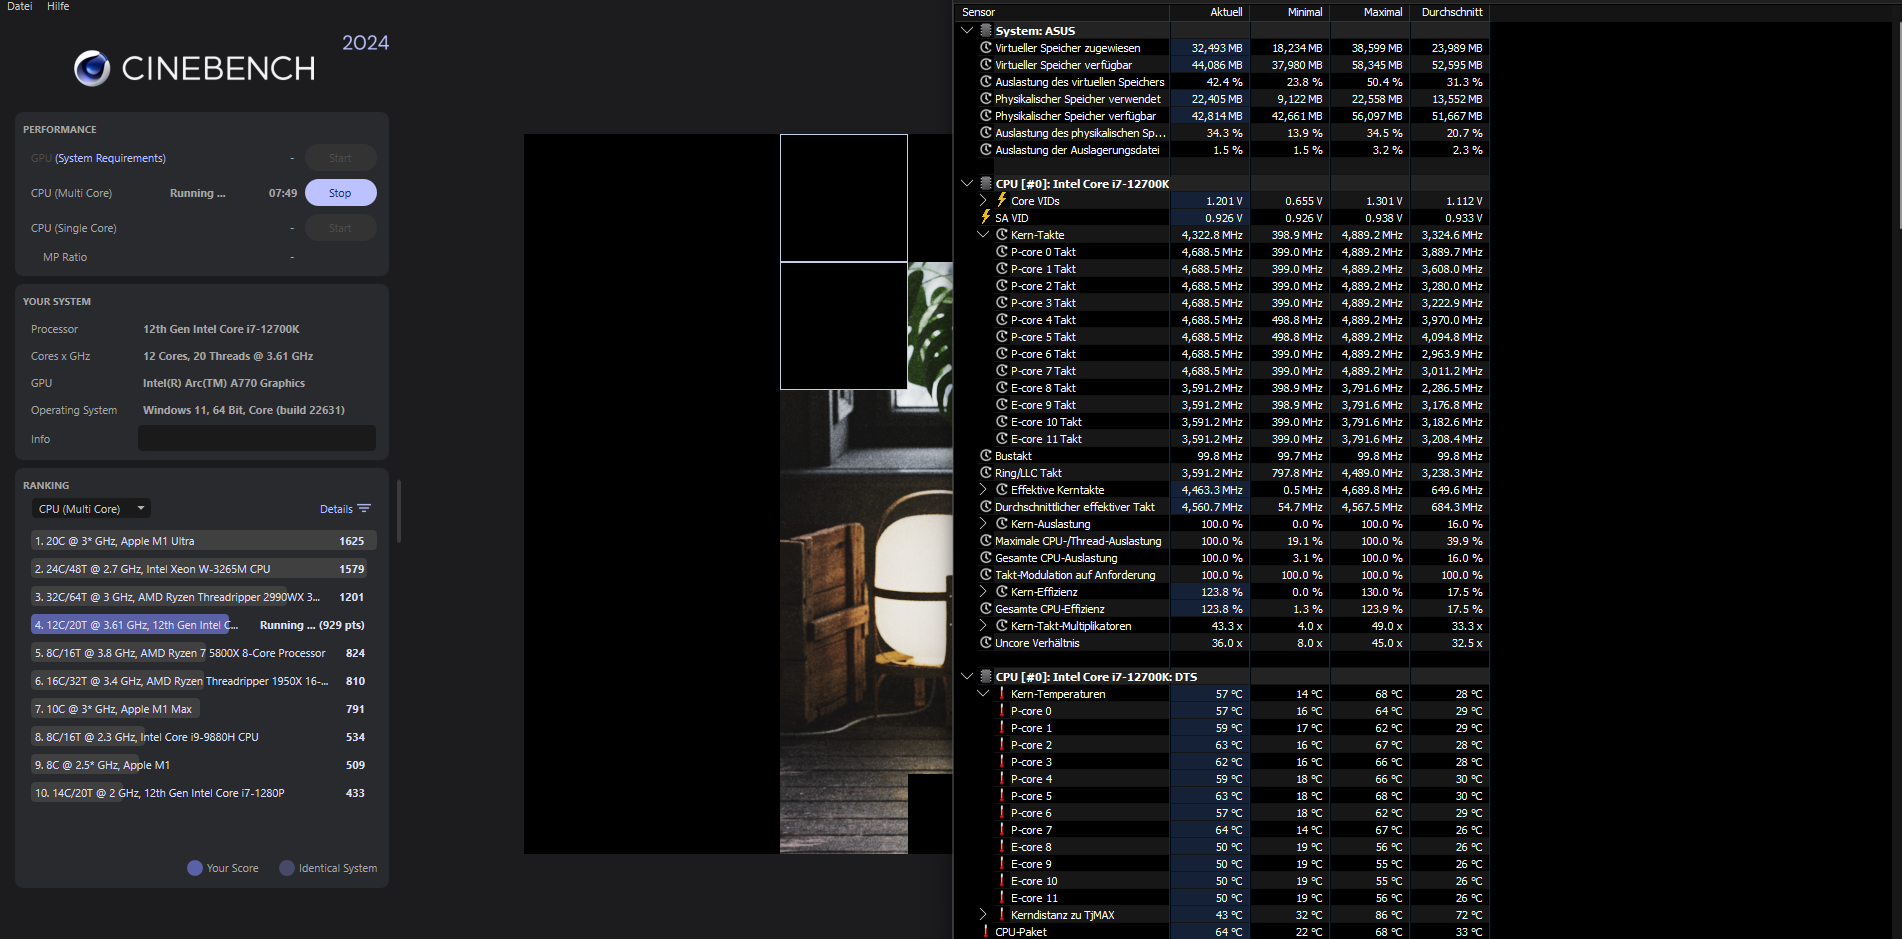Click icon for Physikalischer Speicher verwendet

986,99
